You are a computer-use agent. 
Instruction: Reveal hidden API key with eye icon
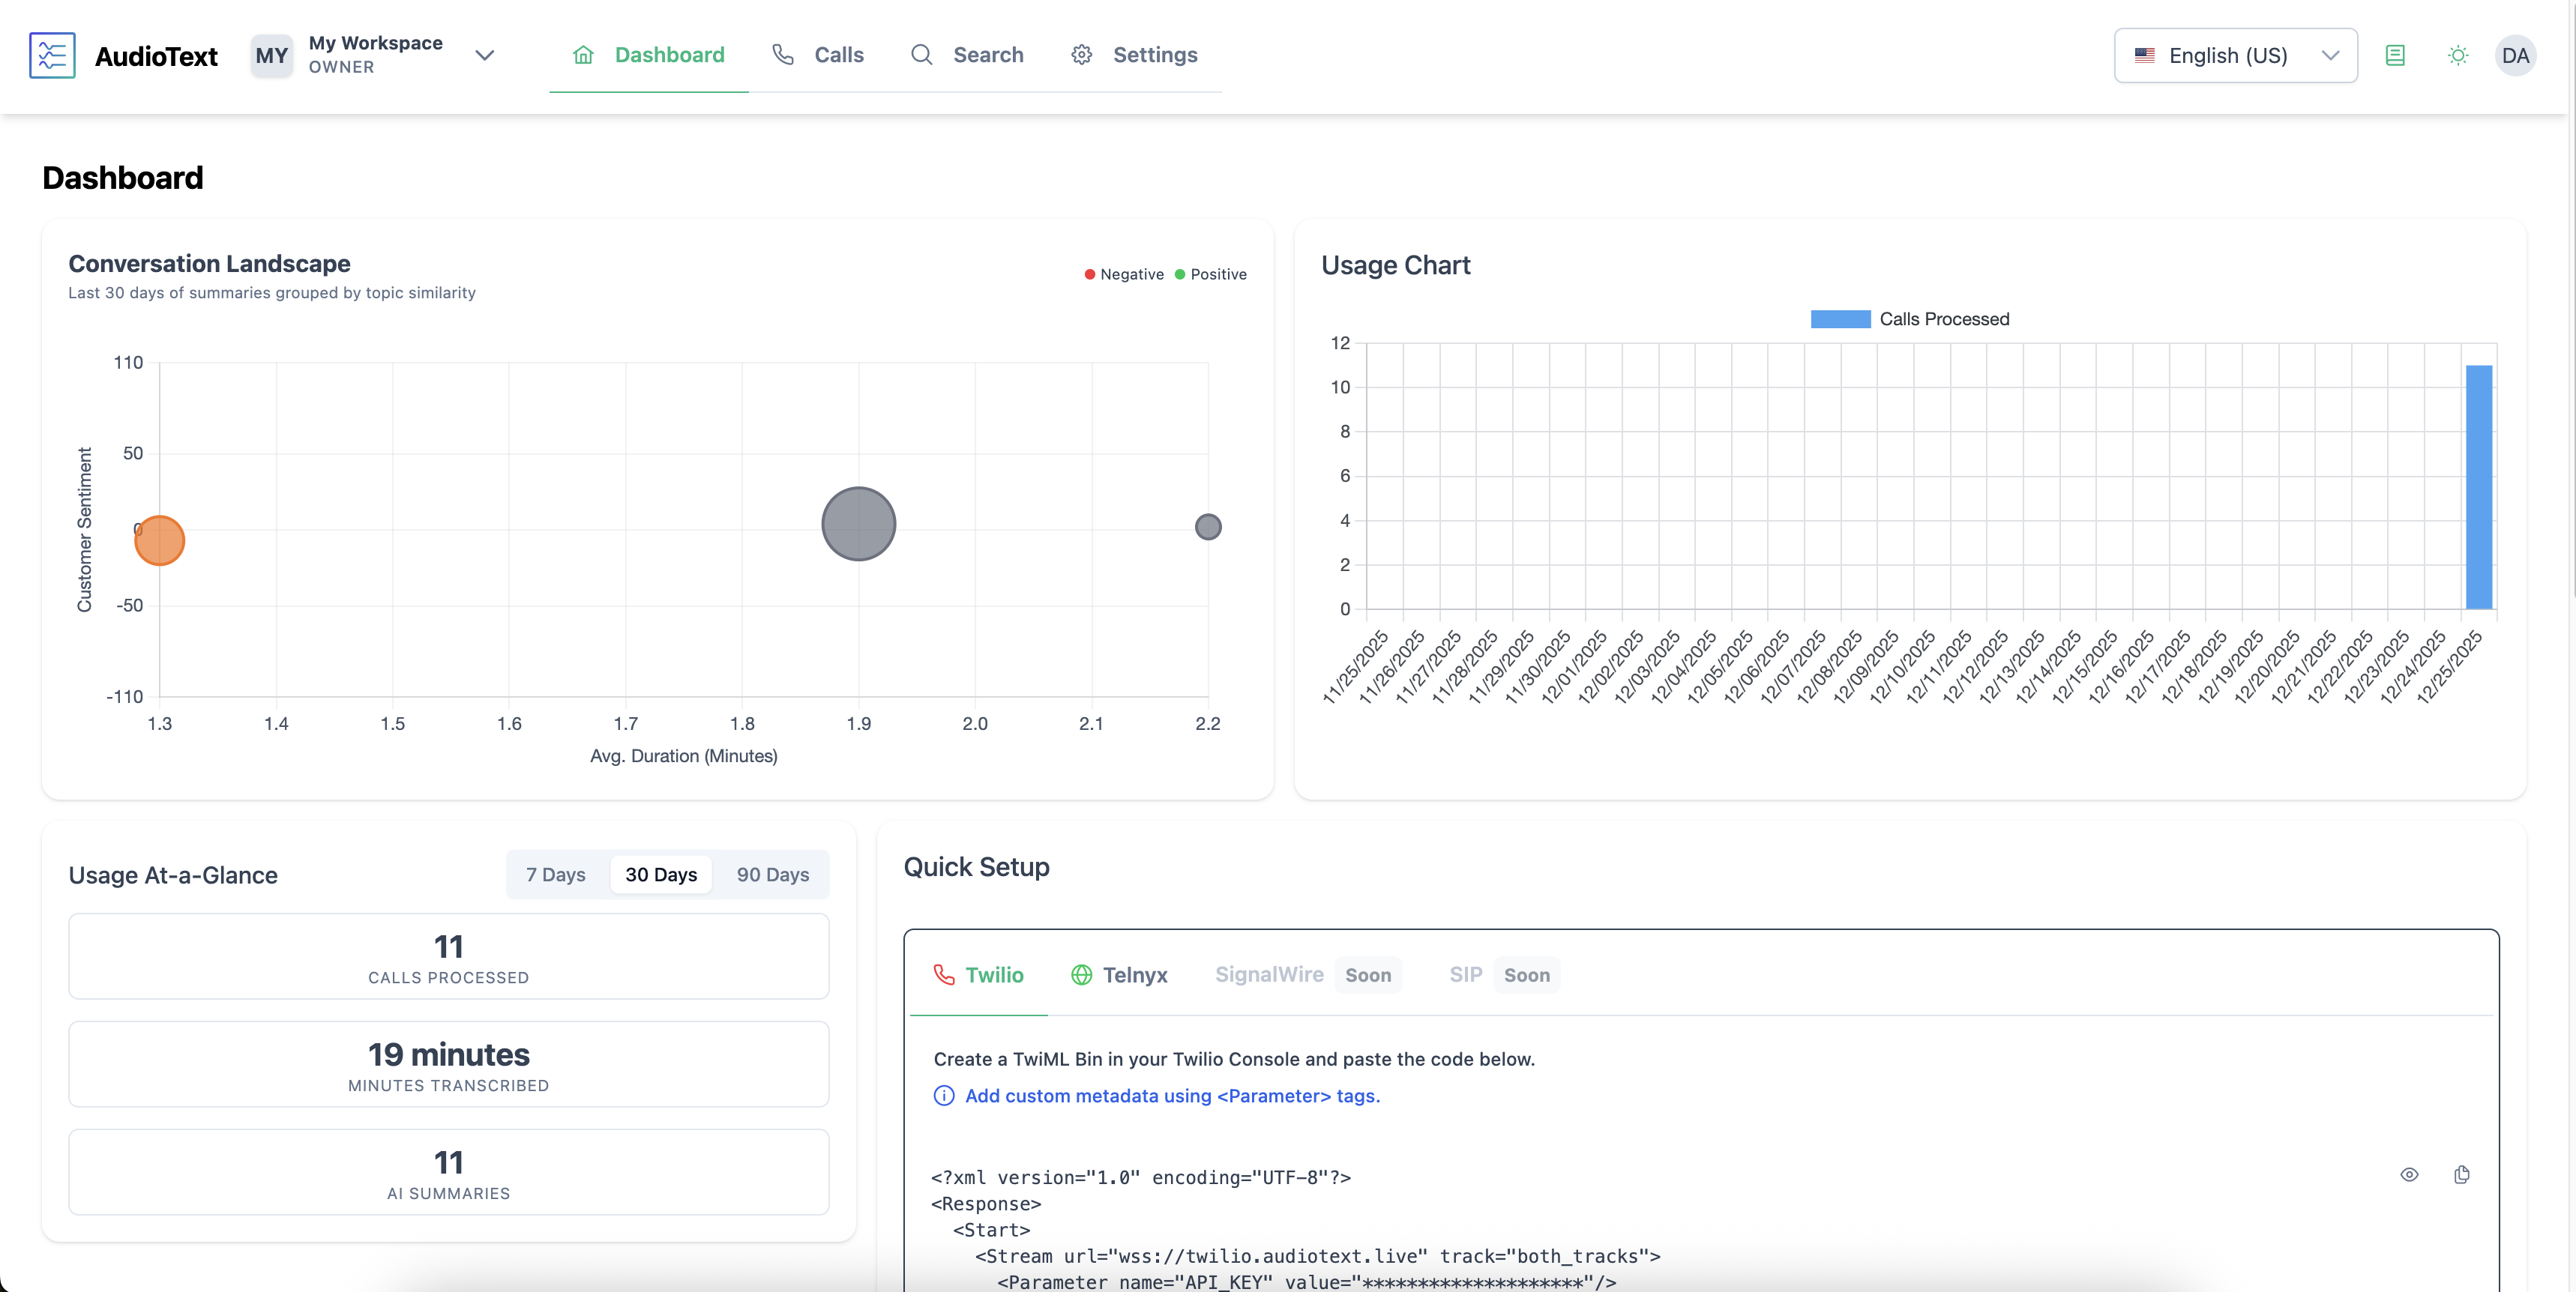pyautogui.click(x=2409, y=1174)
